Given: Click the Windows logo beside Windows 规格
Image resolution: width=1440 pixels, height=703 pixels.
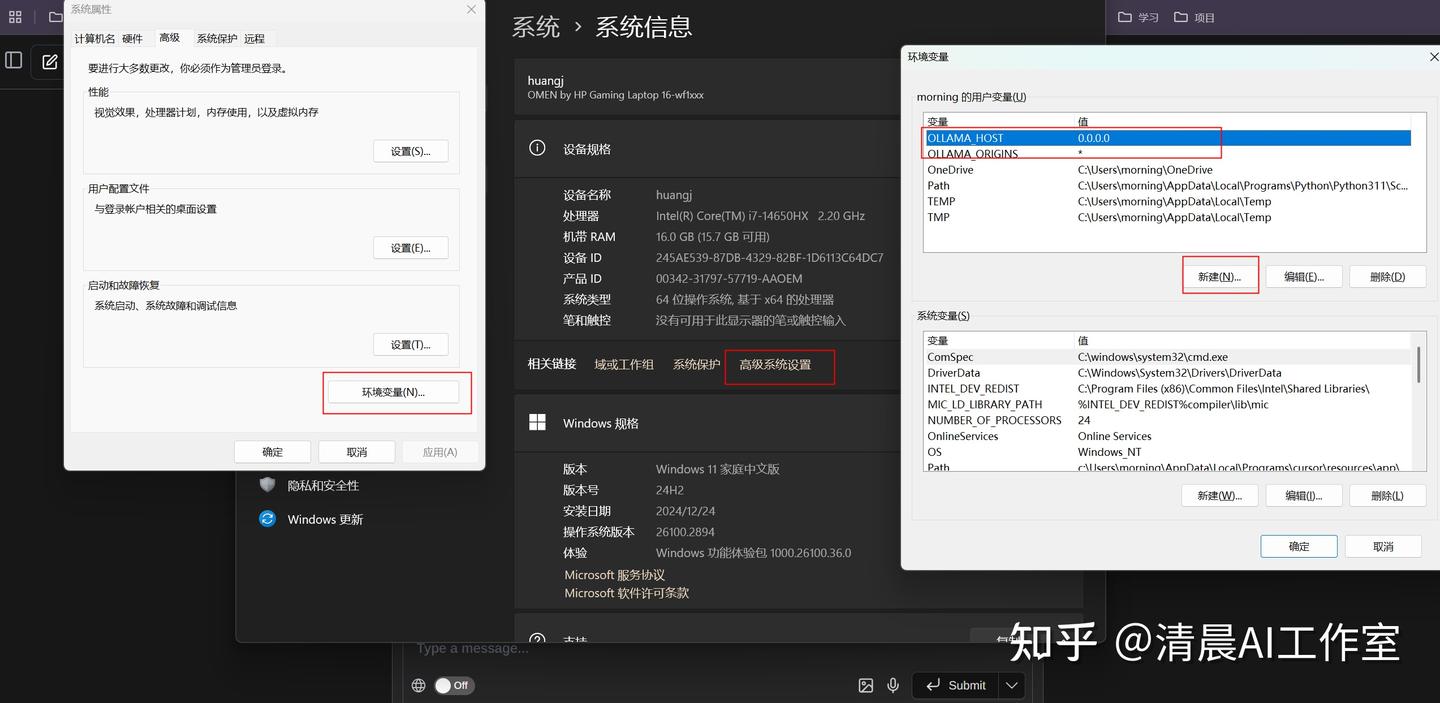Looking at the screenshot, I should click(x=537, y=422).
